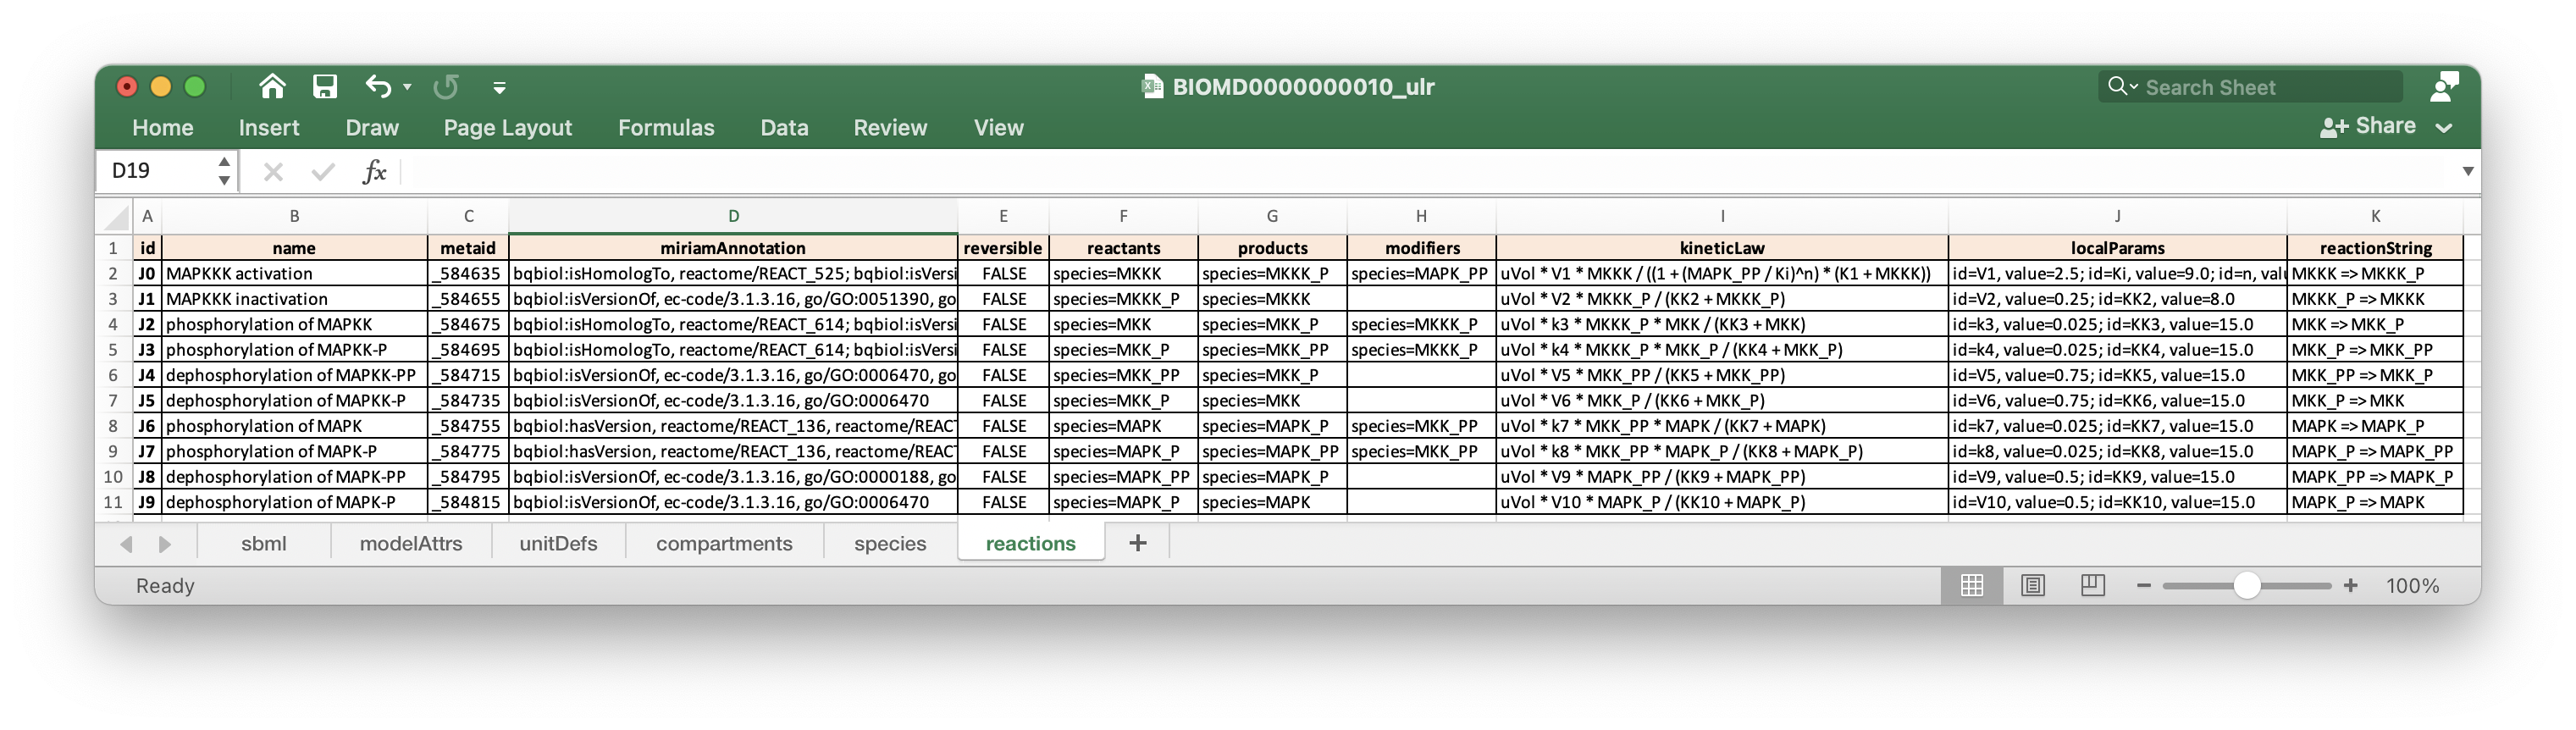Select the cell 'MAPKKK activation'
The width and height of the screenshot is (2576, 730).
(294, 273)
